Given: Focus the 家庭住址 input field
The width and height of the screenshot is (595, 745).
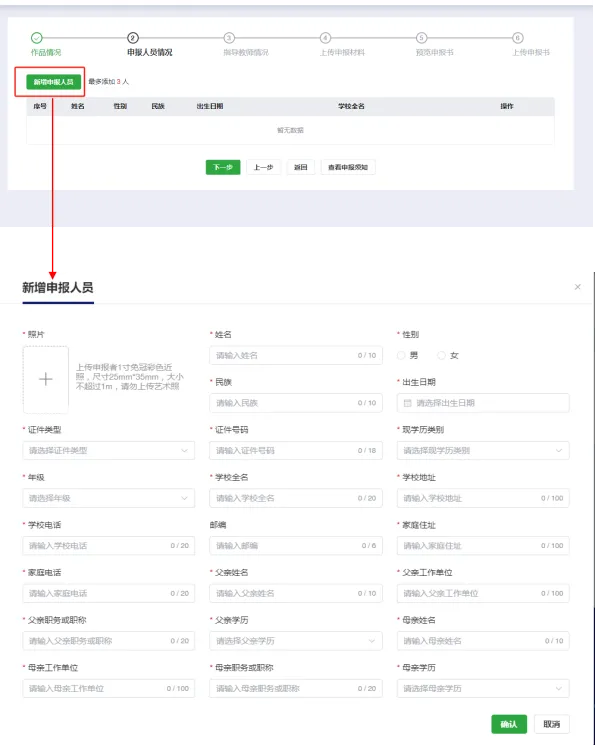Looking at the screenshot, I should coord(483,545).
